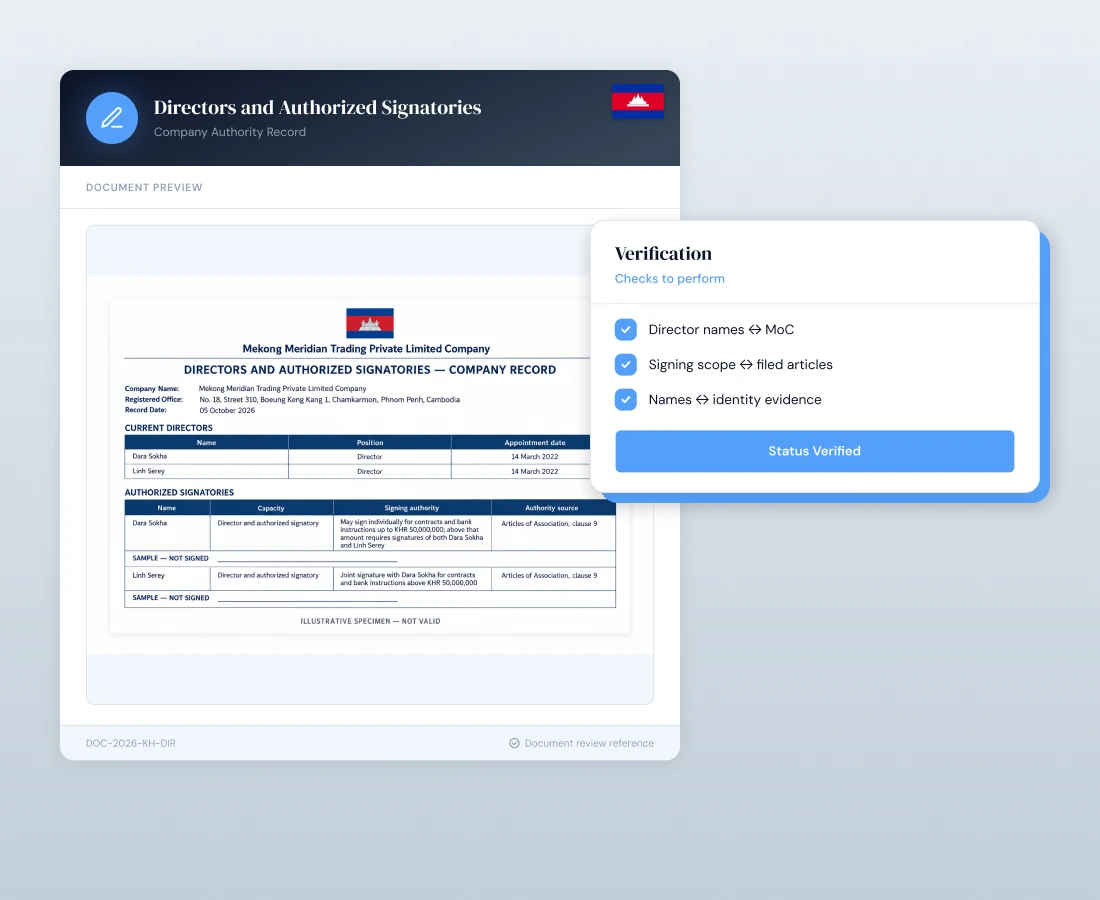Toggle the Director names ↔ MoC checkbox
Viewport: 1100px width, 900px height.
626,330
